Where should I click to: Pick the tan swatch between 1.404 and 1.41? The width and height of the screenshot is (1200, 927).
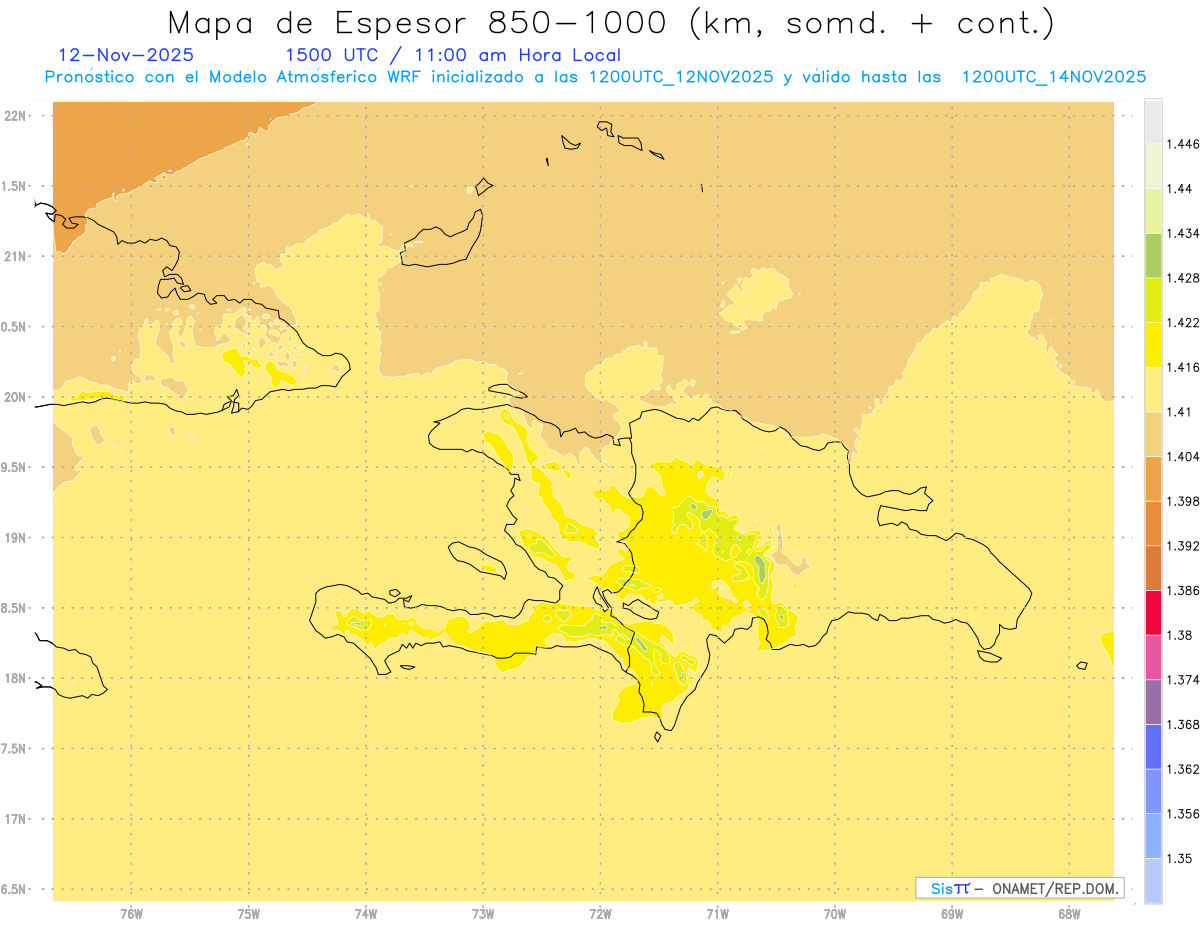tap(1153, 434)
